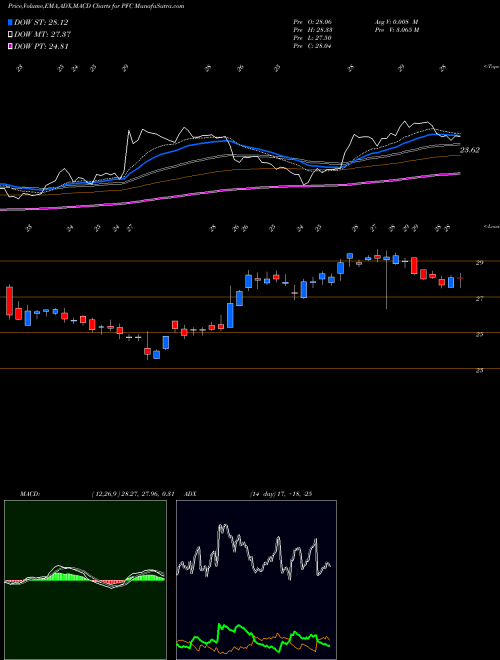Click the long-wick candlestick dropping below 27

coord(386,279)
